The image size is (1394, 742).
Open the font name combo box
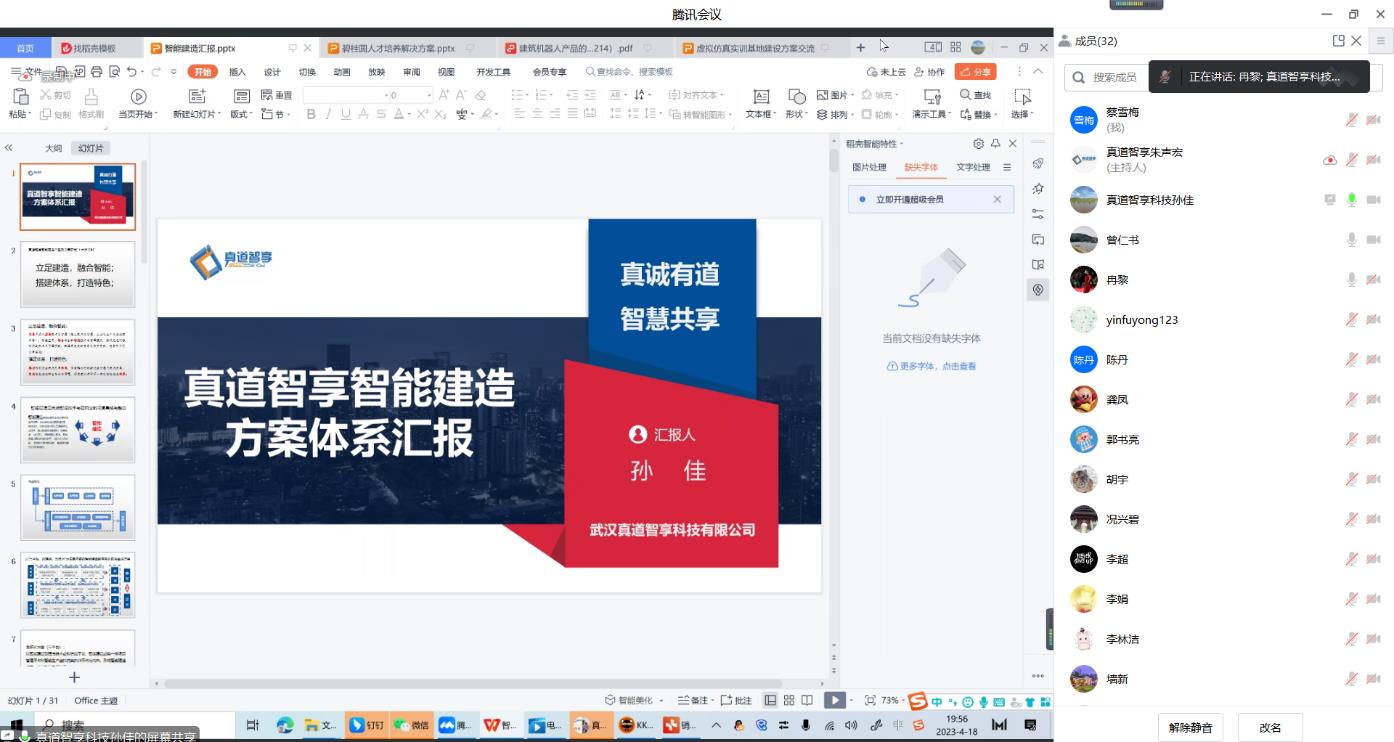pyautogui.click(x=343, y=95)
